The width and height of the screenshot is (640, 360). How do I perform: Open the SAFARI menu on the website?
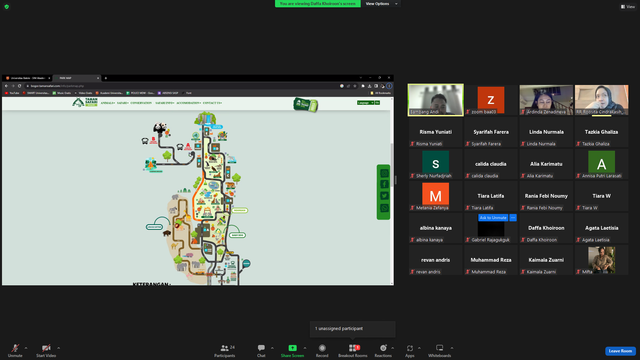tap(123, 103)
